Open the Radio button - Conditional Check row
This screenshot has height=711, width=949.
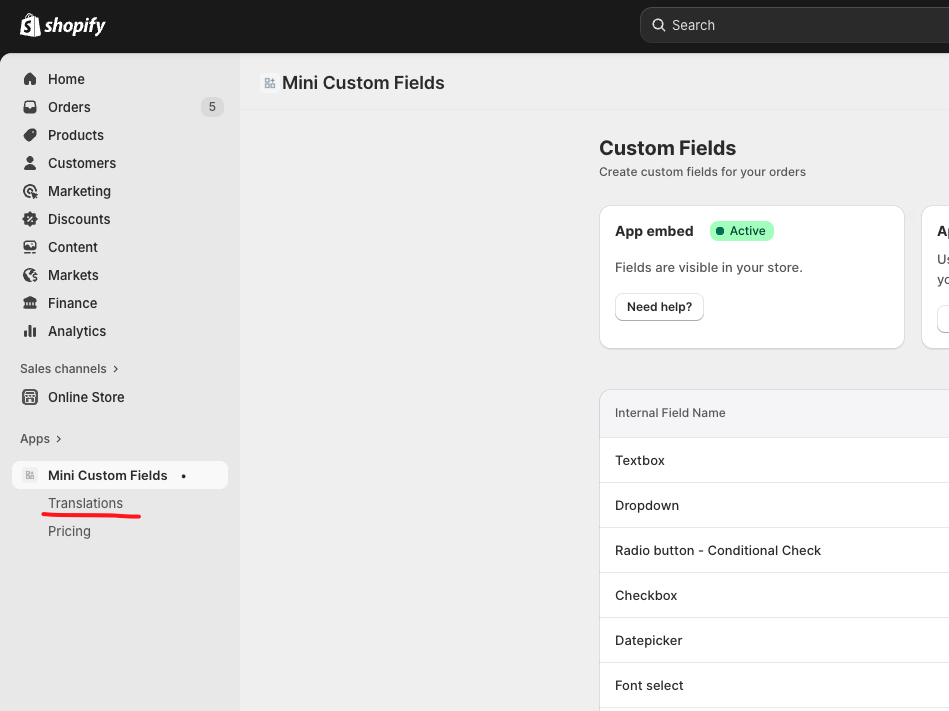click(717, 550)
